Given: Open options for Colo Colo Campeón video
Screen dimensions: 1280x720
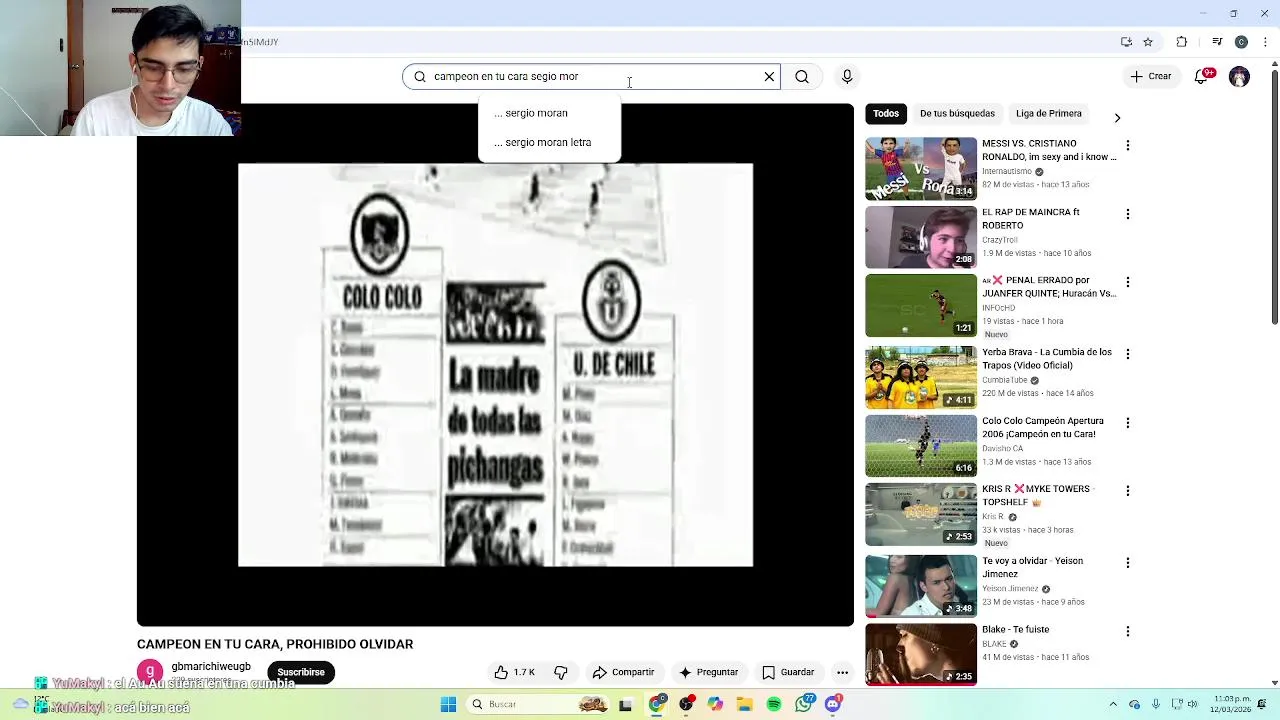Looking at the screenshot, I should coord(1128,423).
